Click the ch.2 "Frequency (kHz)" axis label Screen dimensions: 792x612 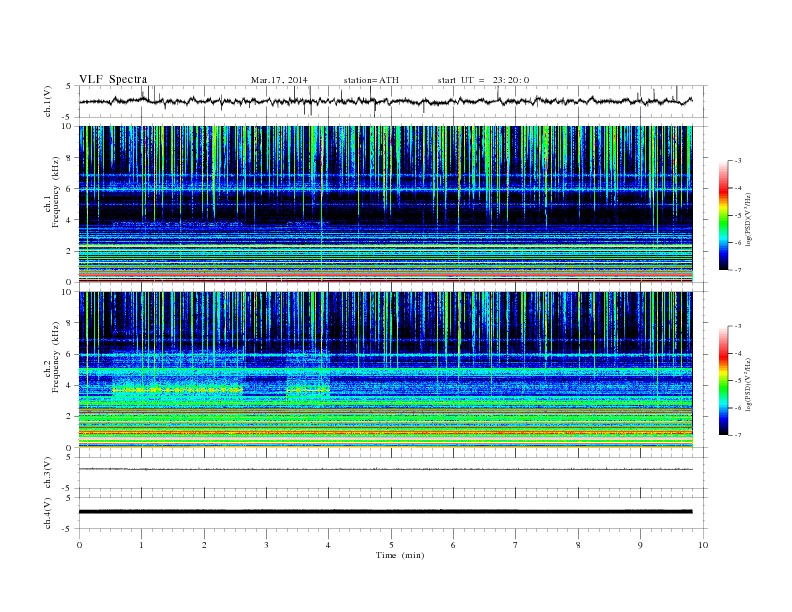[x=56, y=357]
